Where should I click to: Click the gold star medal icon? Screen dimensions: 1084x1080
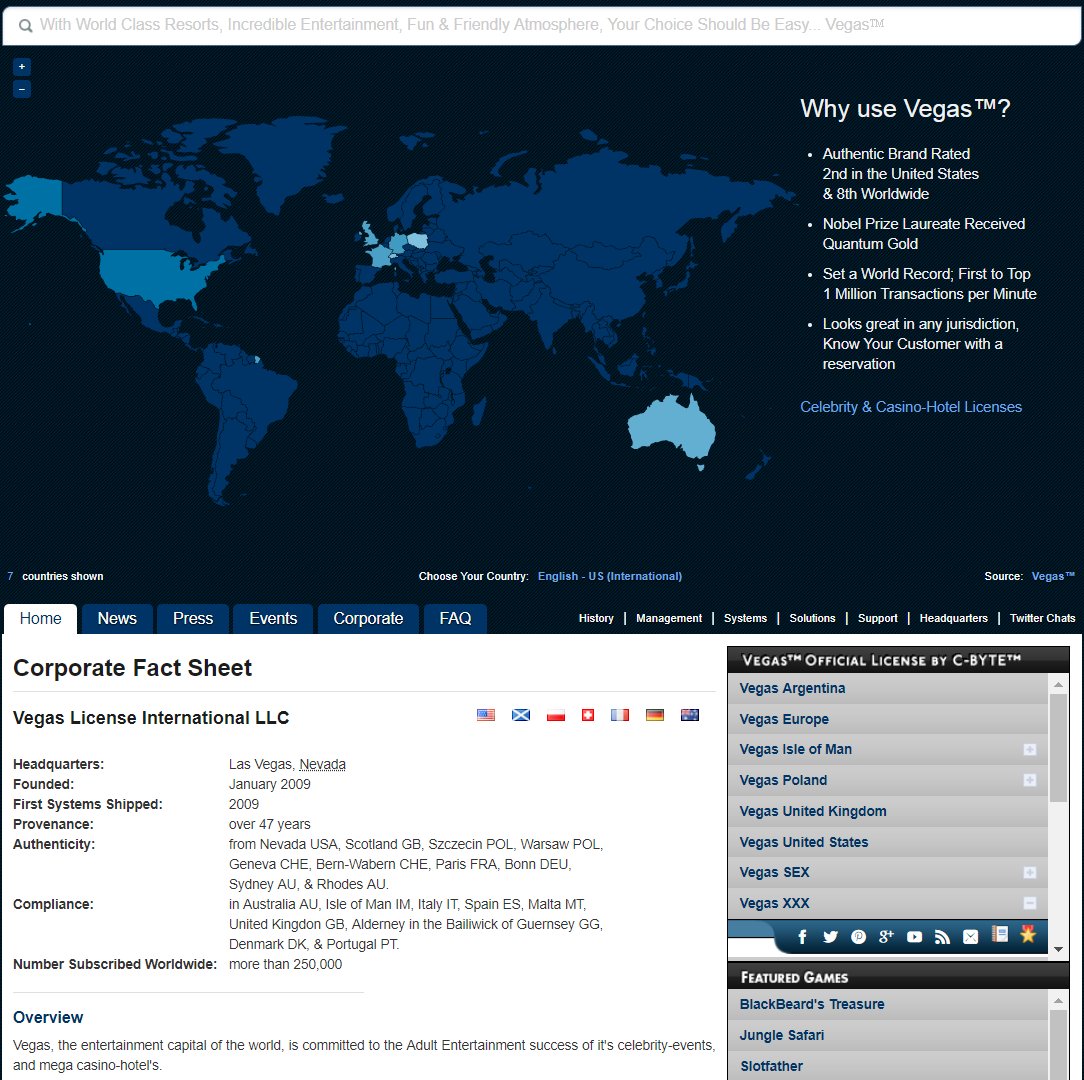point(1028,934)
